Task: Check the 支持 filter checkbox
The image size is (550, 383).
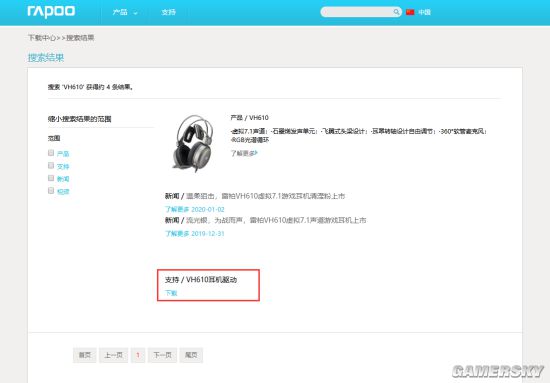Action: click(x=51, y=166)
